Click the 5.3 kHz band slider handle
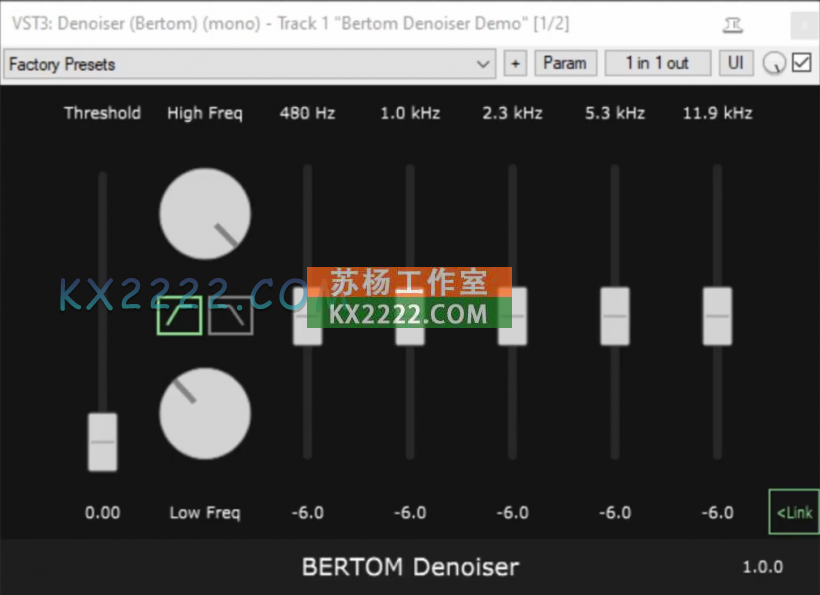The width and height of the screenshot is (820, 595). point(615,316)
